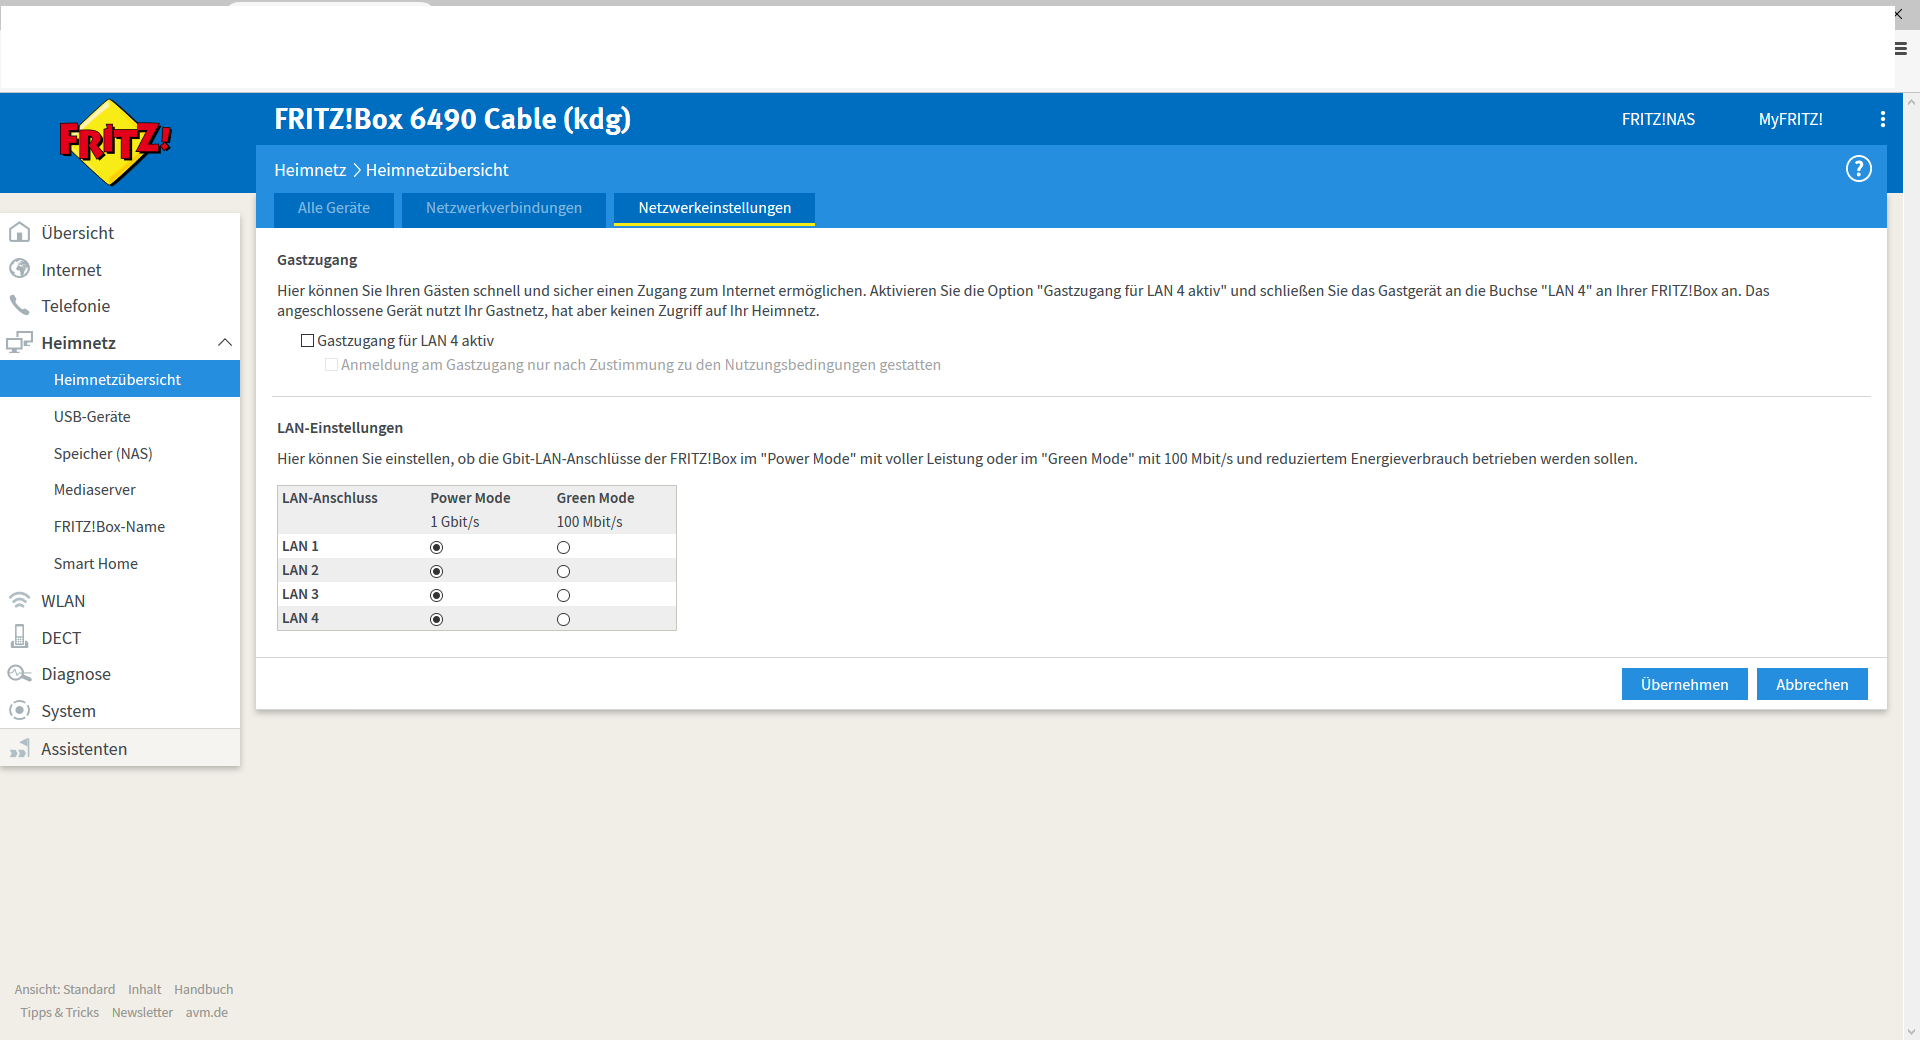Select Green Mode for LAN 2
1923x1040 pixels.
pos(563,571)
